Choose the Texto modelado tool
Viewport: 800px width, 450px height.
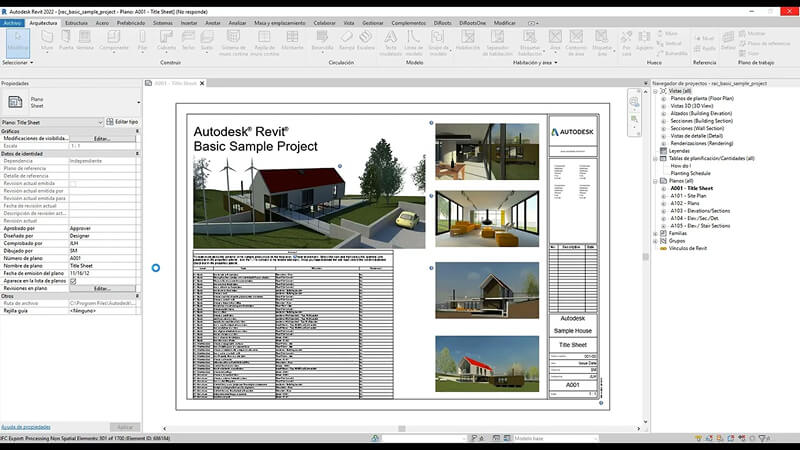391,43
